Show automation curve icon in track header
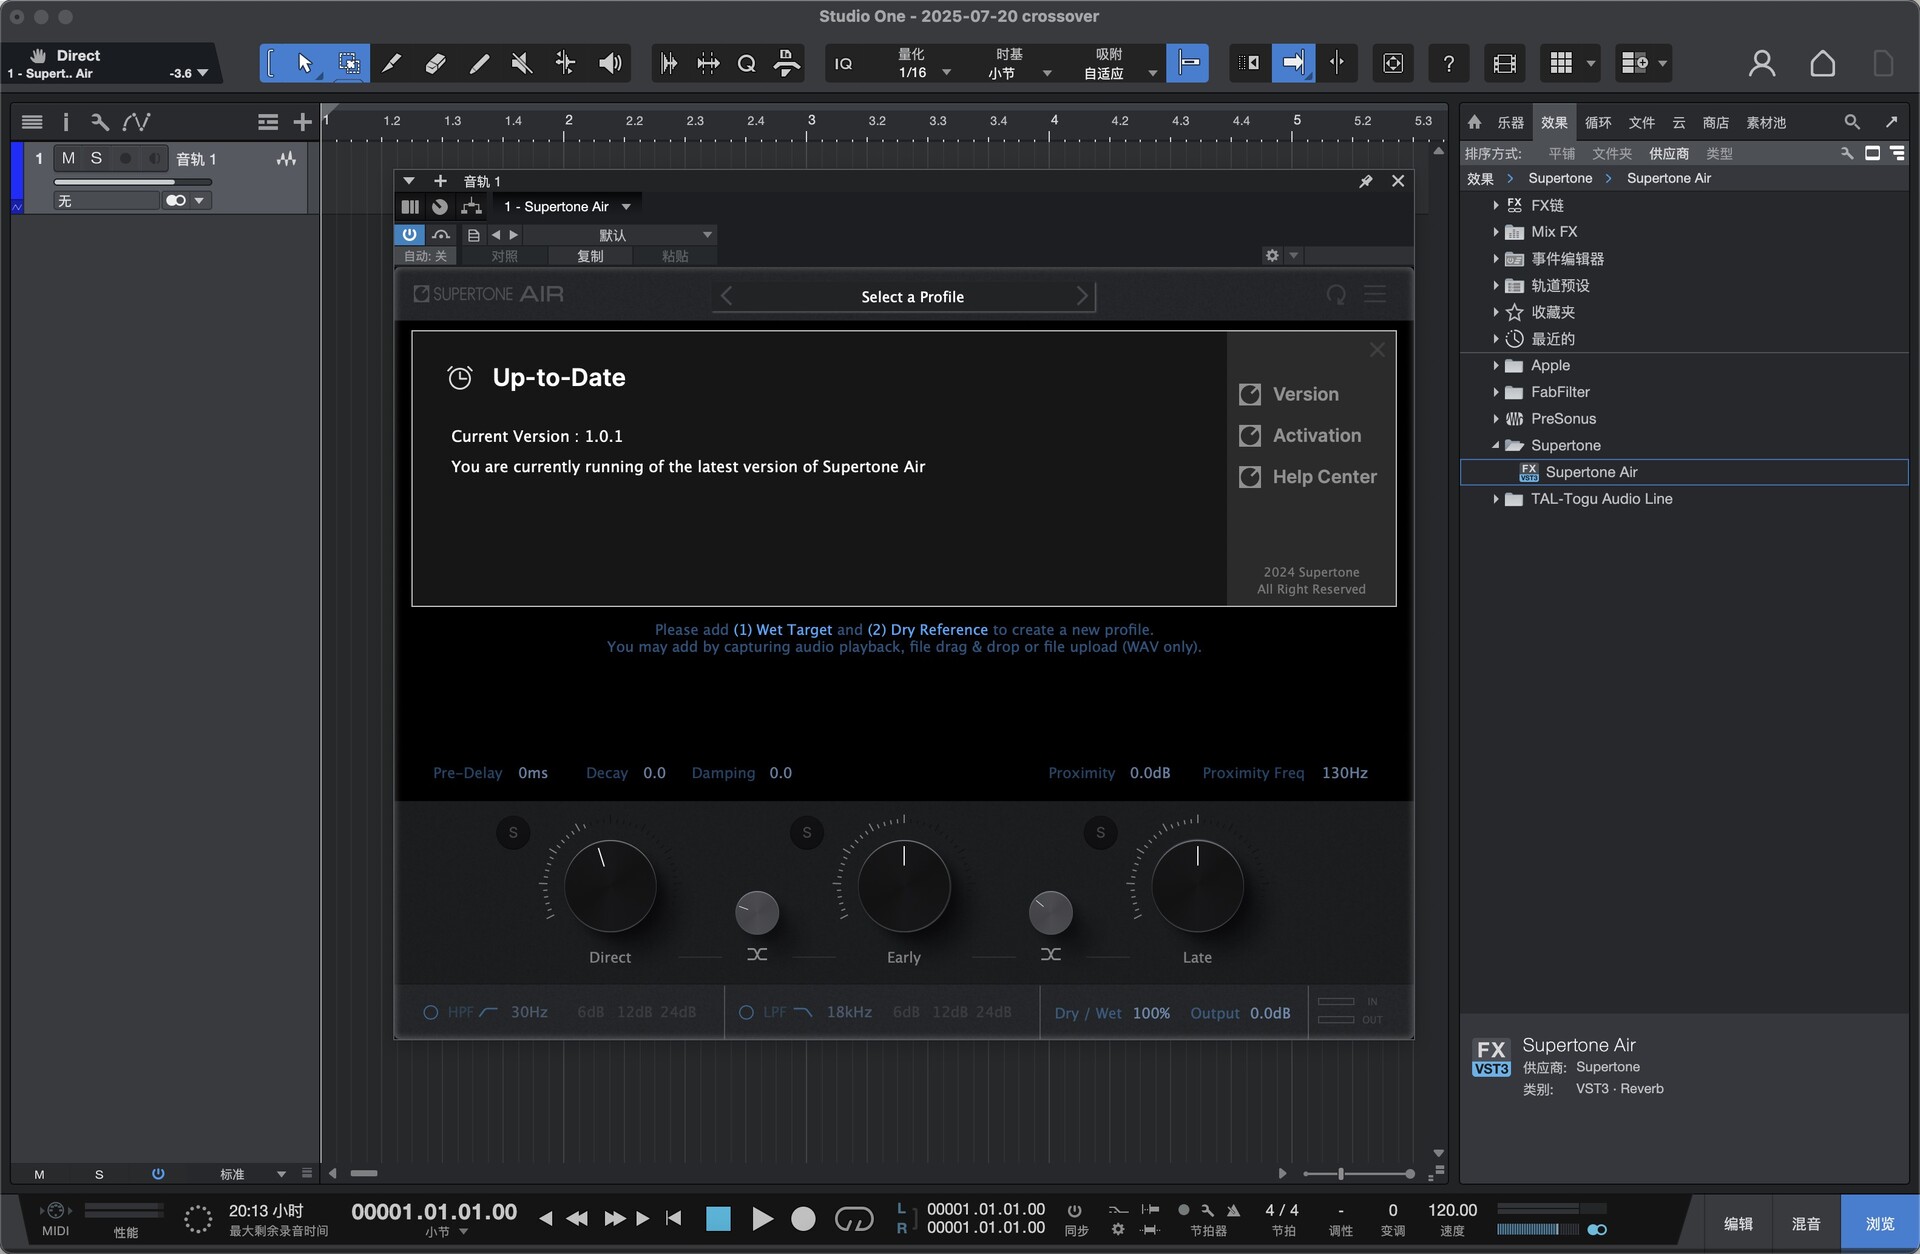Image resolution: width=1920 pixels, height=1254 pixels. 136,122
